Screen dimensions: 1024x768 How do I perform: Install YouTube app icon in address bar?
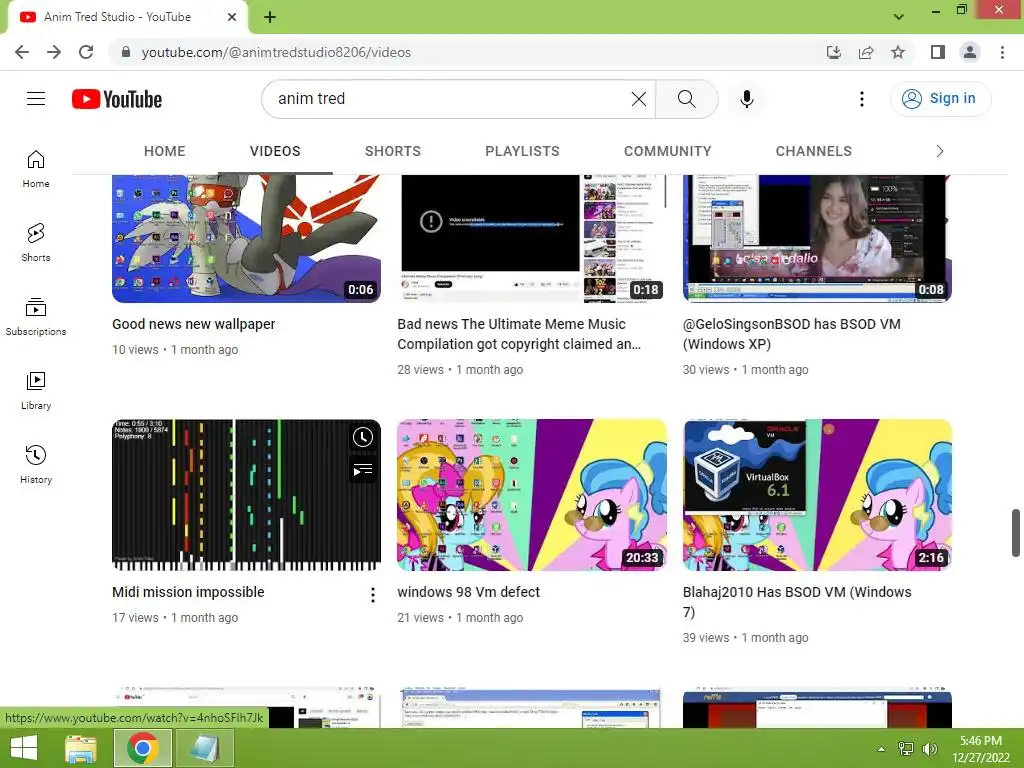(834, 52)
